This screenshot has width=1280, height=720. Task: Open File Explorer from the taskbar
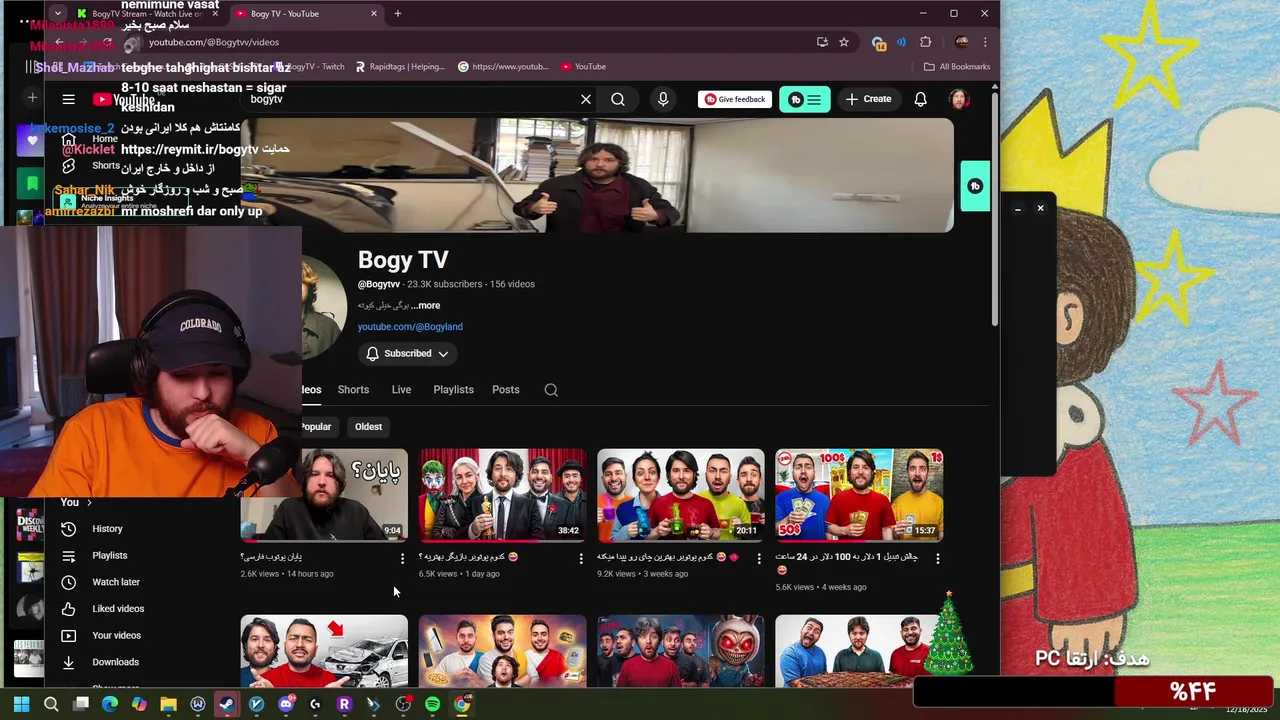tap(168, 704)
